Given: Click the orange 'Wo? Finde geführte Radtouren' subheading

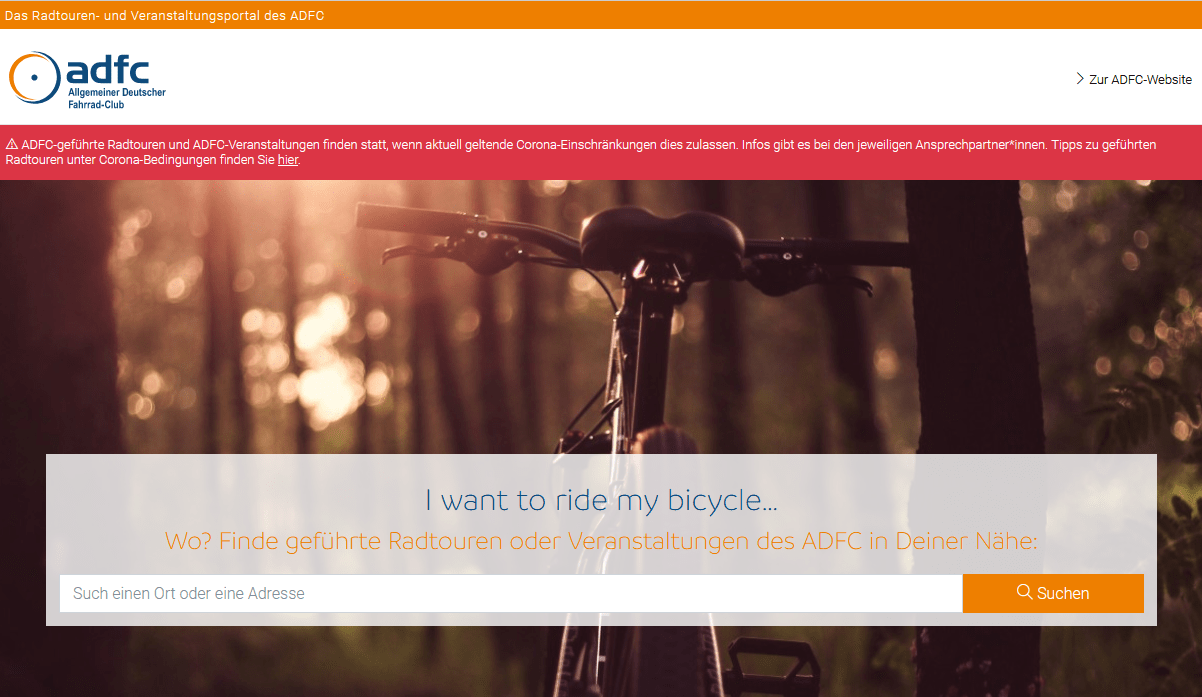Looking at the screenshot, I should (x=601, y=542).
